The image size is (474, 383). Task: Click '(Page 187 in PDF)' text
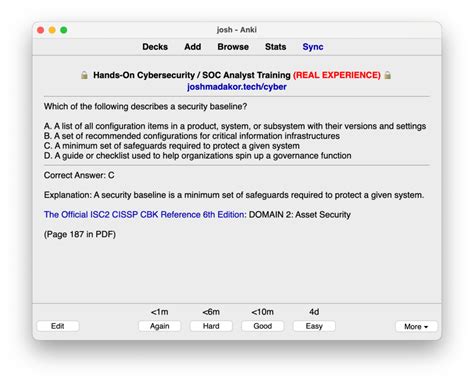(80, 234)
